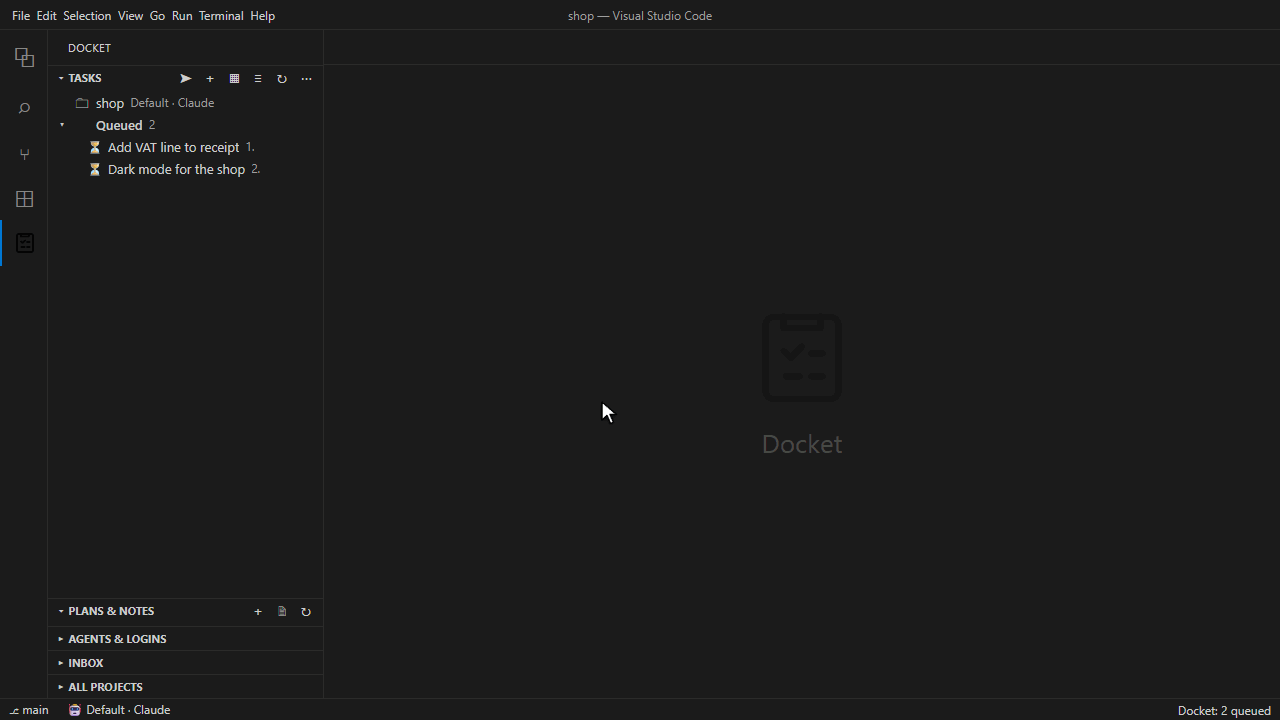Switch Tasks to list view icon
This screenshot has height=720, width=1280.
pos(258,78)
